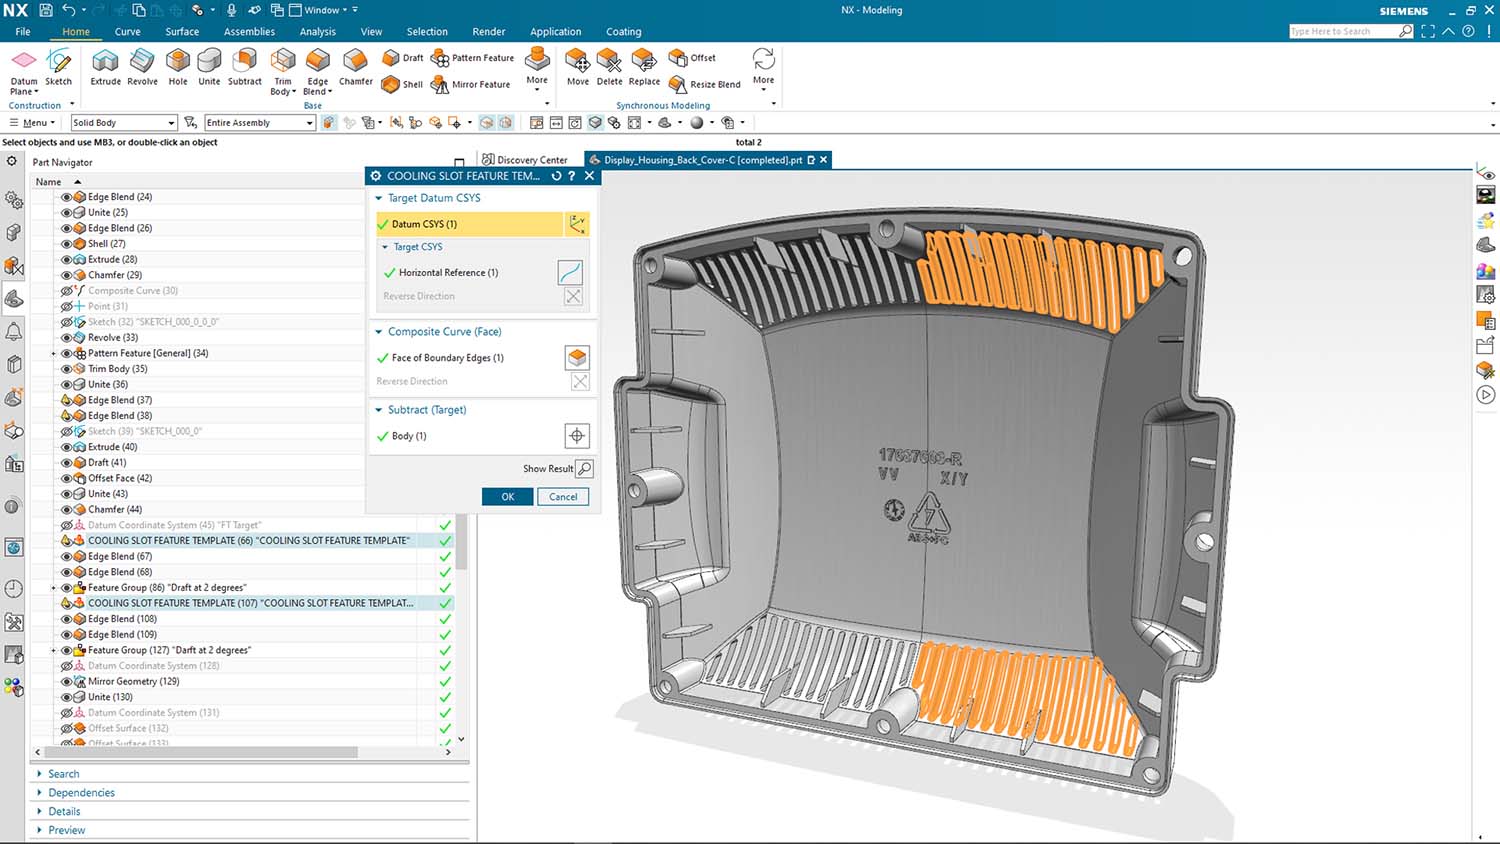Click the Show Result magnifier icon
Image resolution: width=1500 pixels, height=844 pixels.
click(x=585, y=468)
